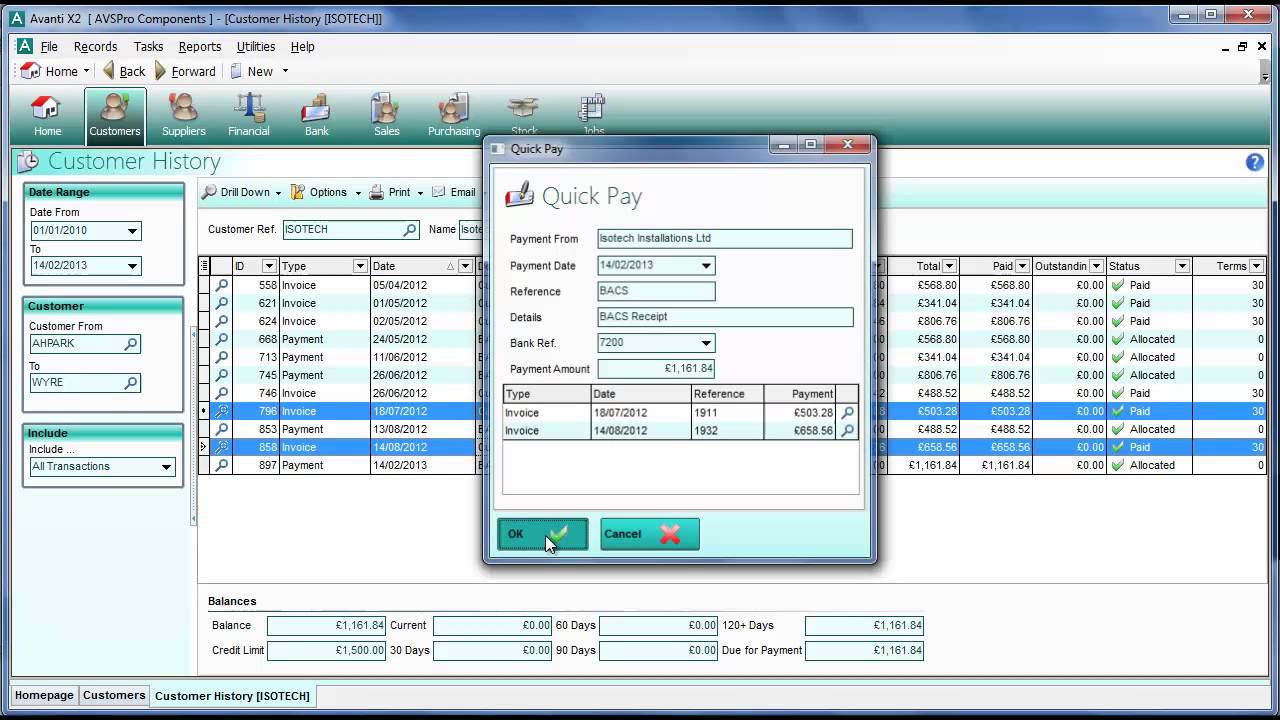Expand the Include All Transactions dropdown
The width and height of the screenshot is (1280, 720).
point(166,467)
